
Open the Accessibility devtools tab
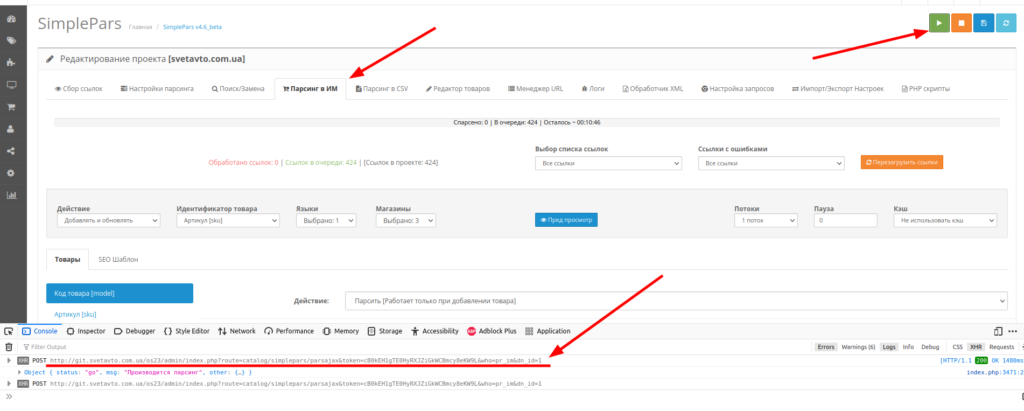click(x=434, y=331)
